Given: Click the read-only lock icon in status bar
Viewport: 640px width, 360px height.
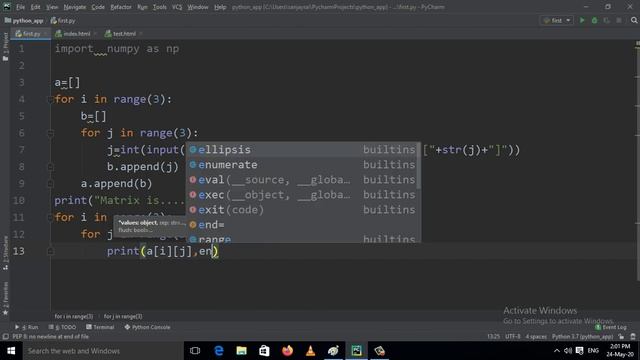Looking at the screenshot, I should (621, 337).
